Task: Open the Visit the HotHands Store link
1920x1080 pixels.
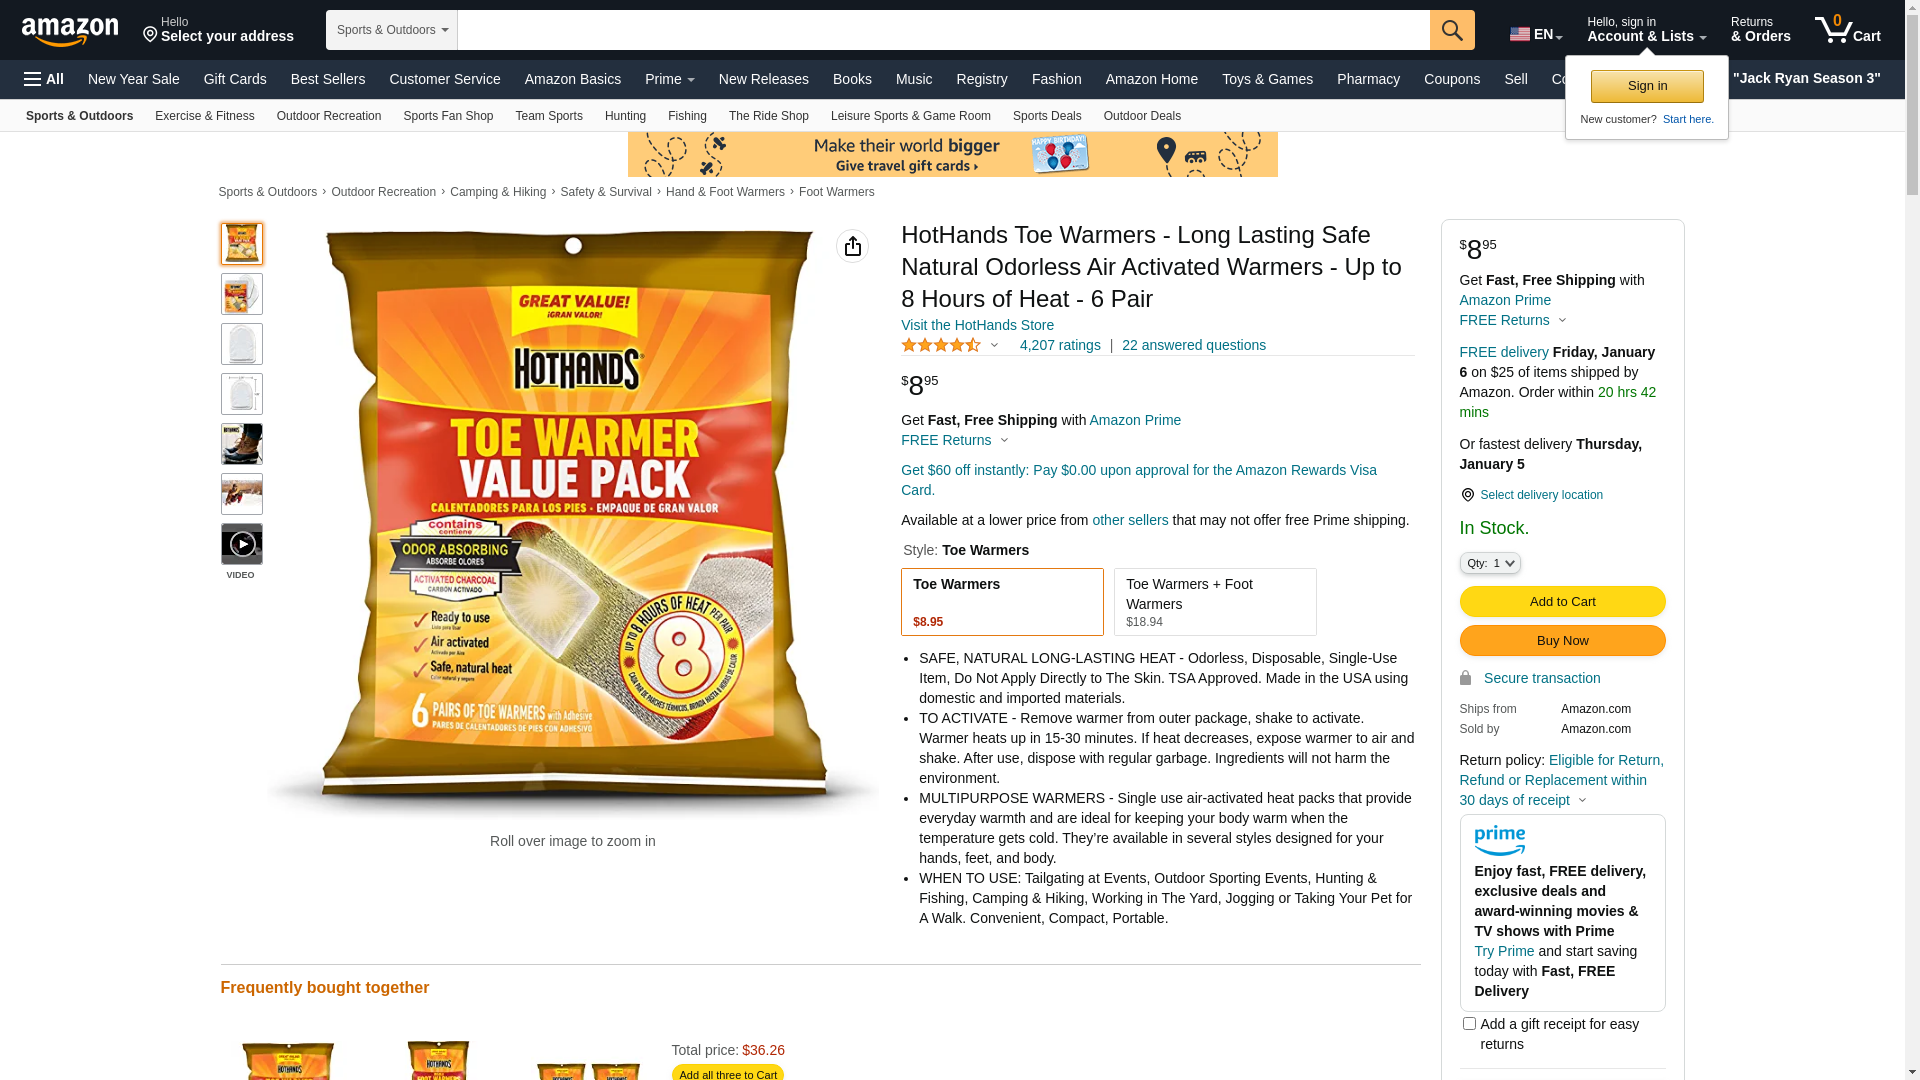Action: (977, 325)
